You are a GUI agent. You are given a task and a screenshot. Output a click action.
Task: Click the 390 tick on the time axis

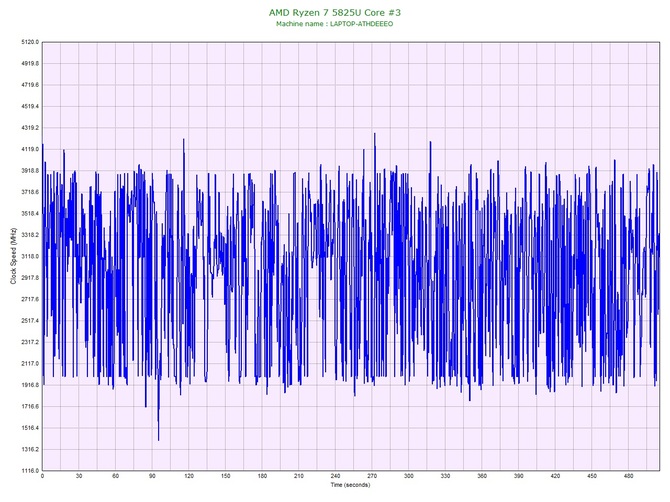coord(519,476)
